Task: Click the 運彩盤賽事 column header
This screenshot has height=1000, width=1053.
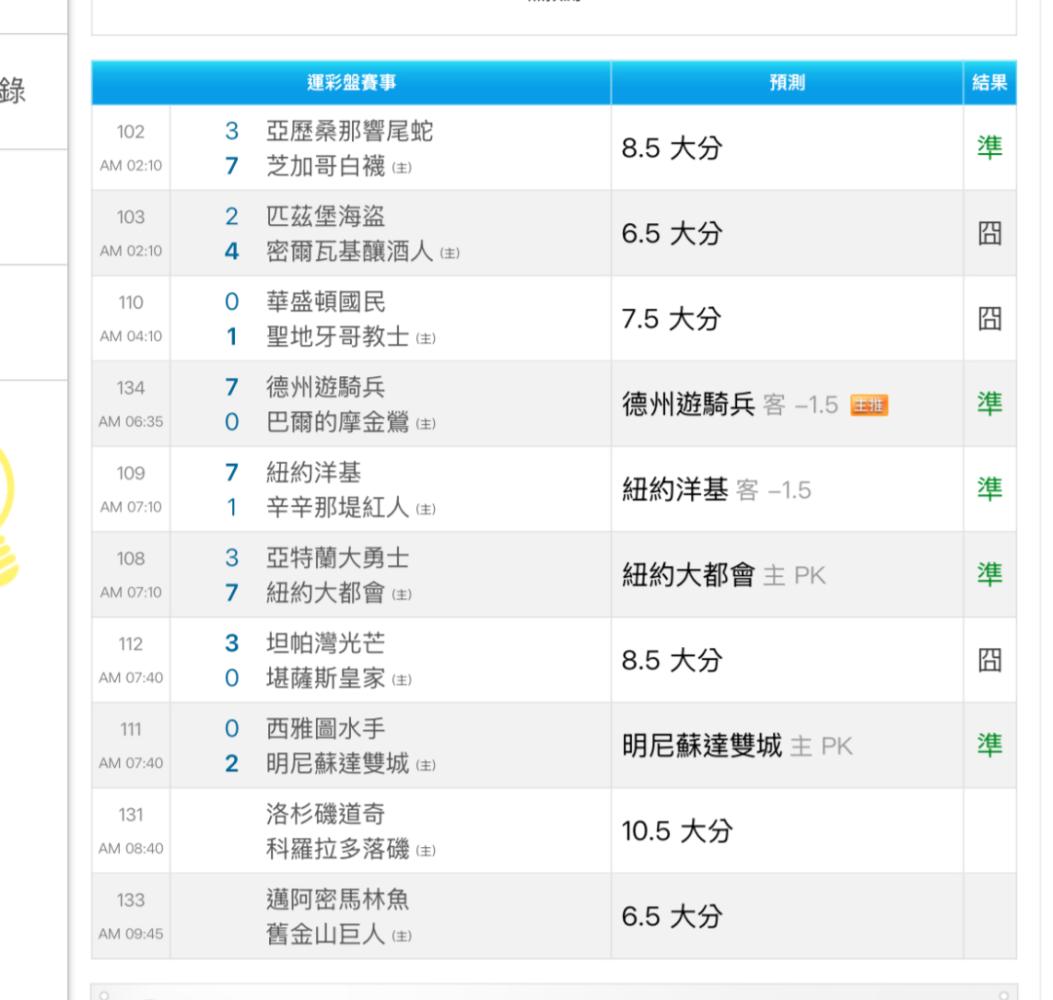Action: click(351, 83)
